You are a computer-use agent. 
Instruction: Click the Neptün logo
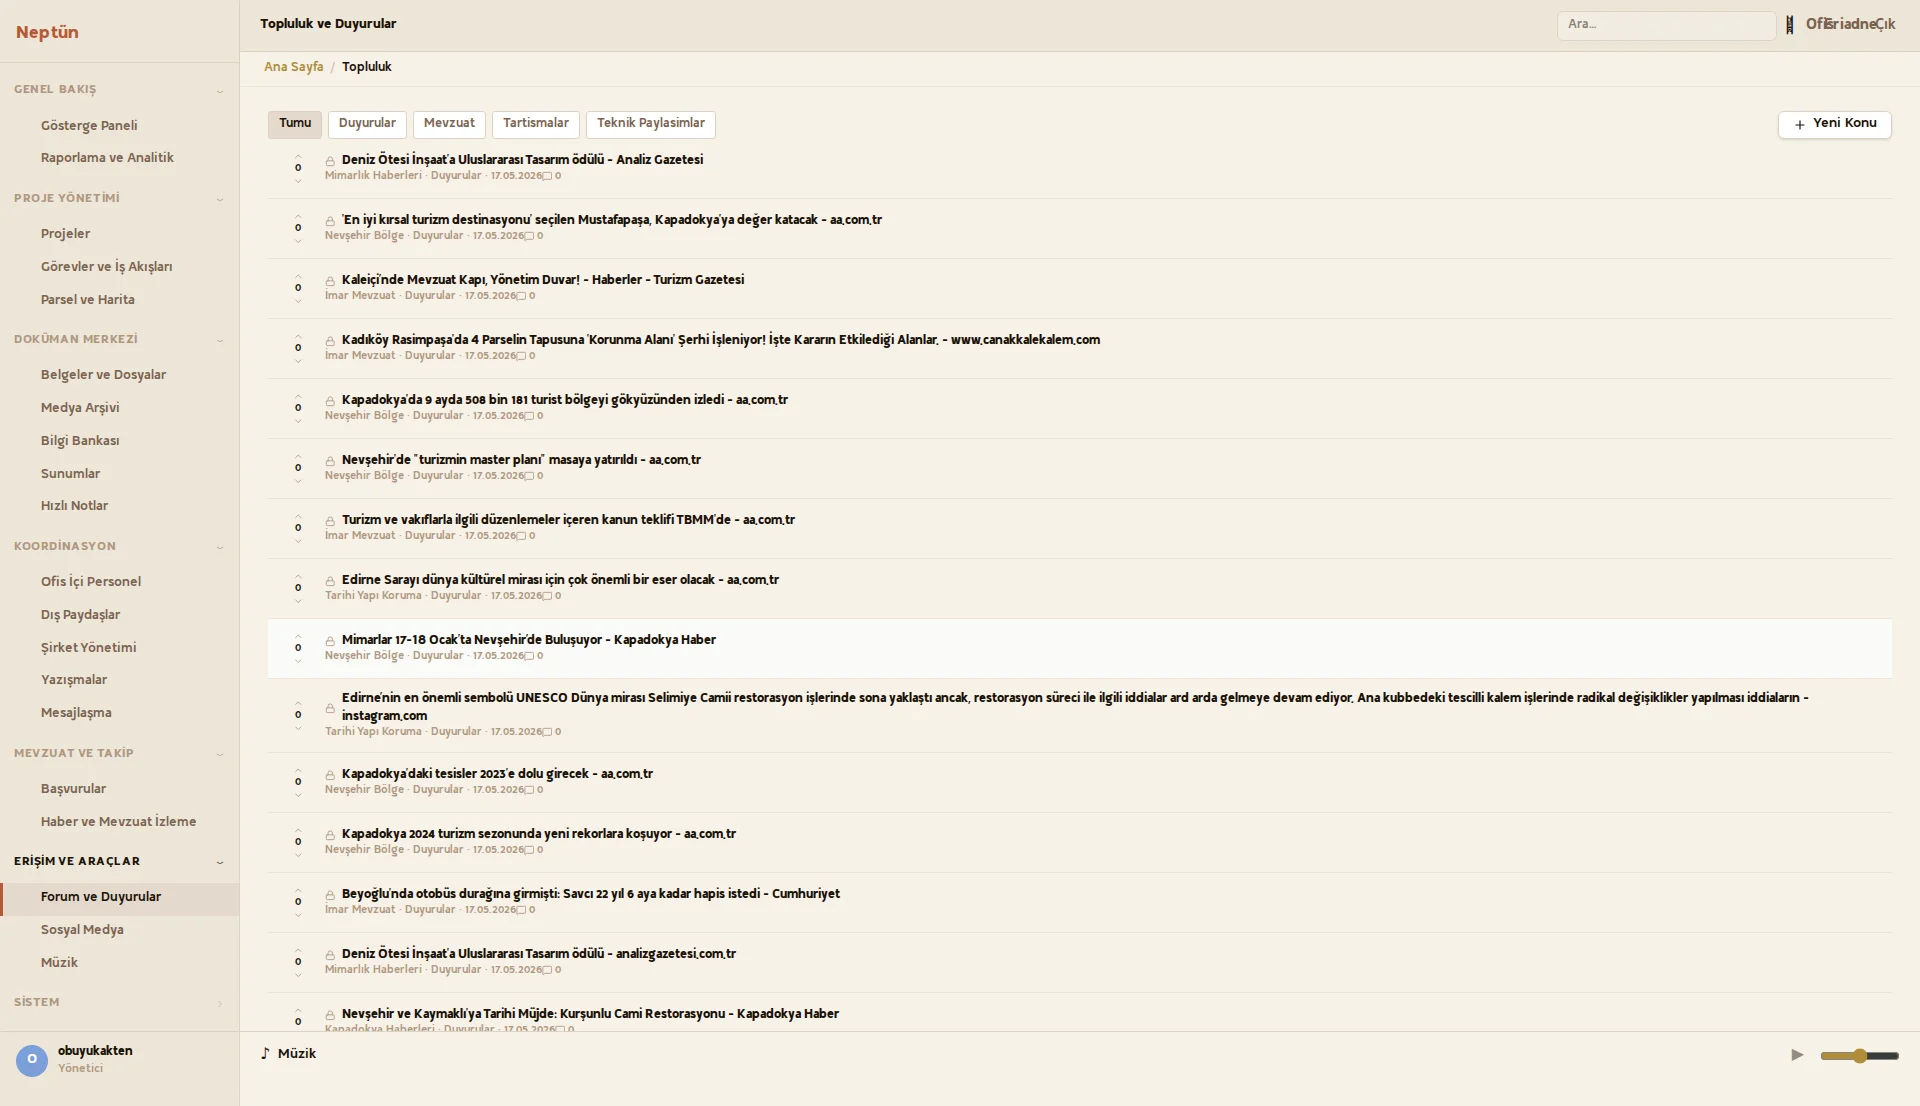pyautogui.click(x=47, y=32)
